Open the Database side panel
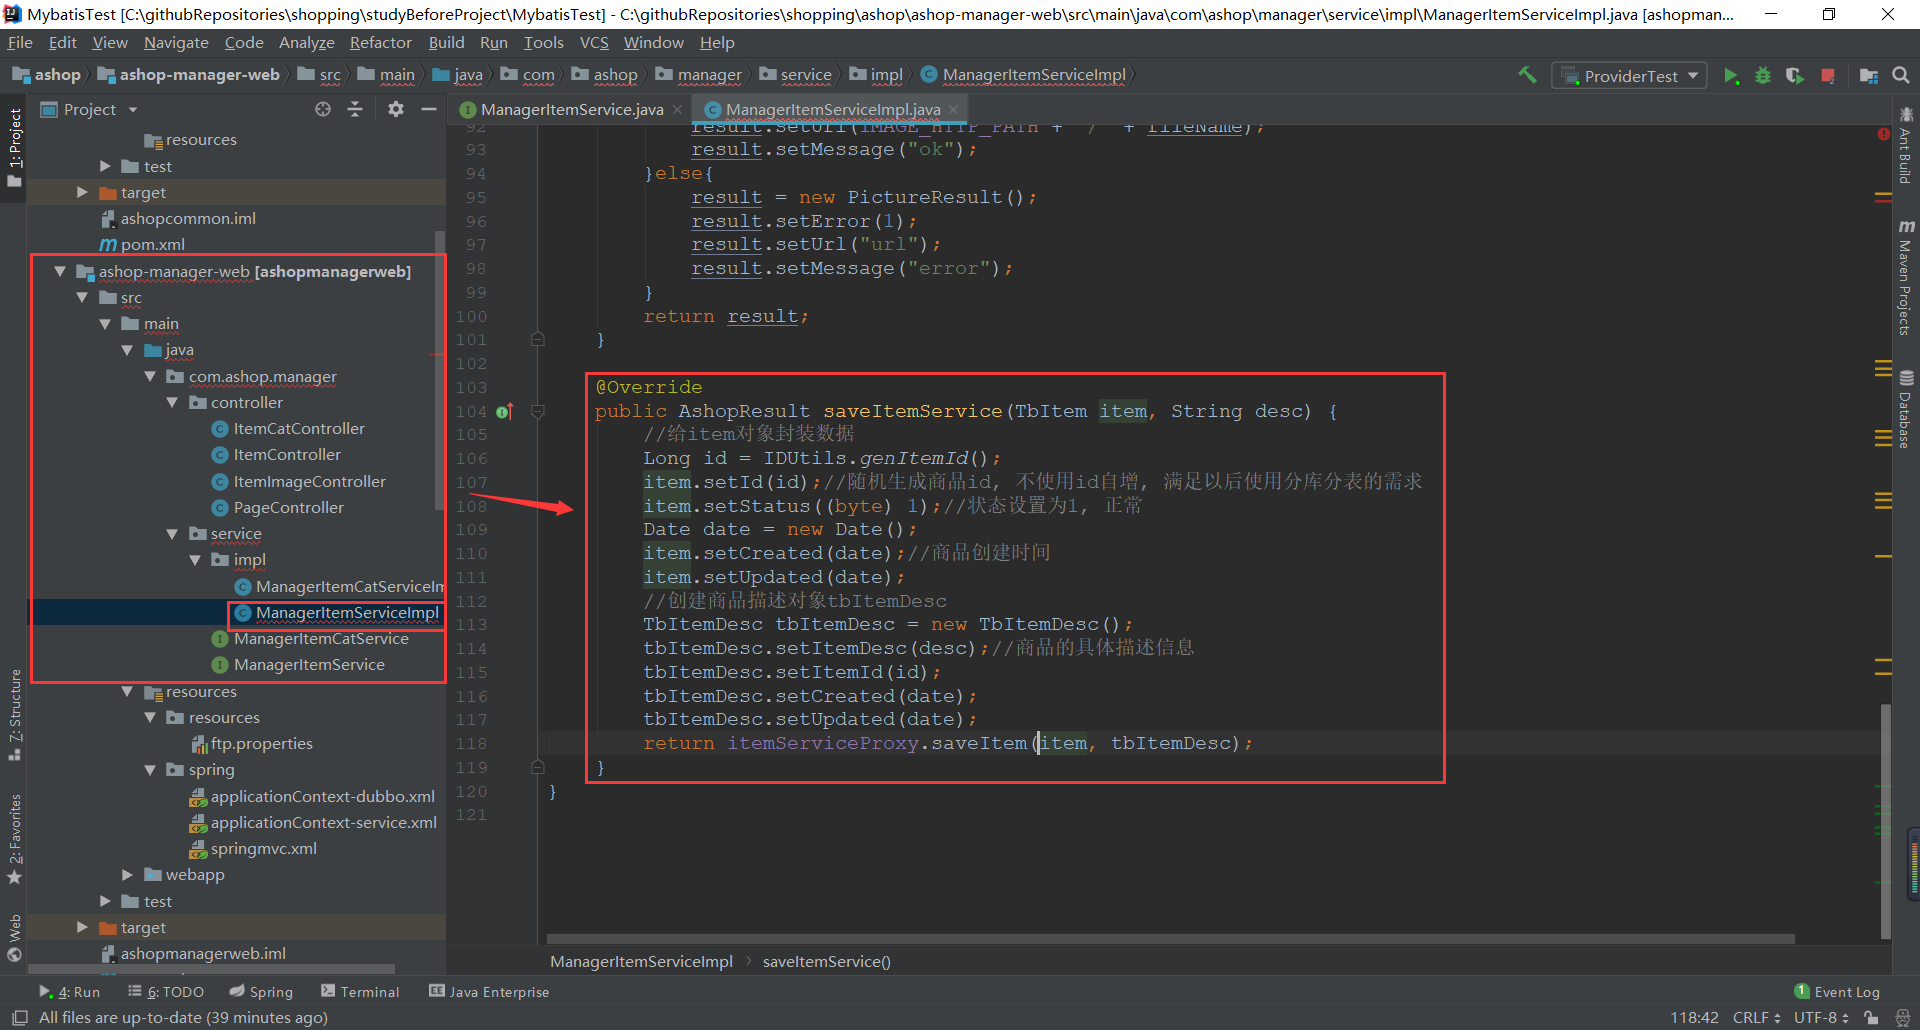 pos(1906,410)
